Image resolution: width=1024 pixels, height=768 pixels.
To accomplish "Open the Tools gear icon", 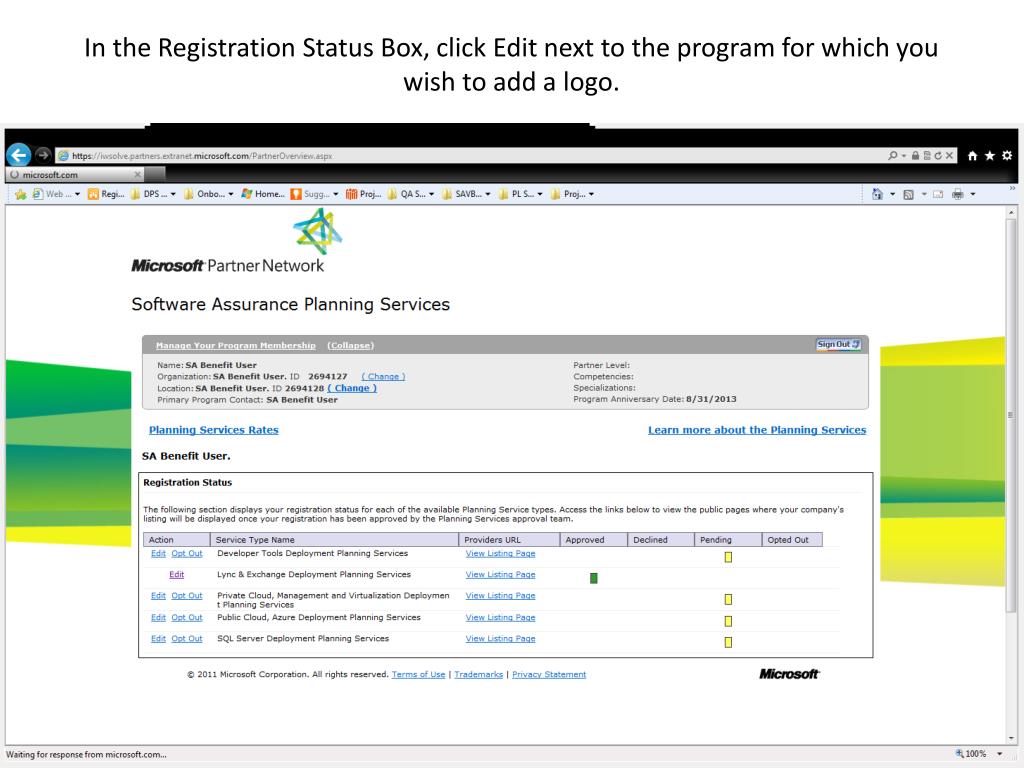I will click(x=1007, y=155).
